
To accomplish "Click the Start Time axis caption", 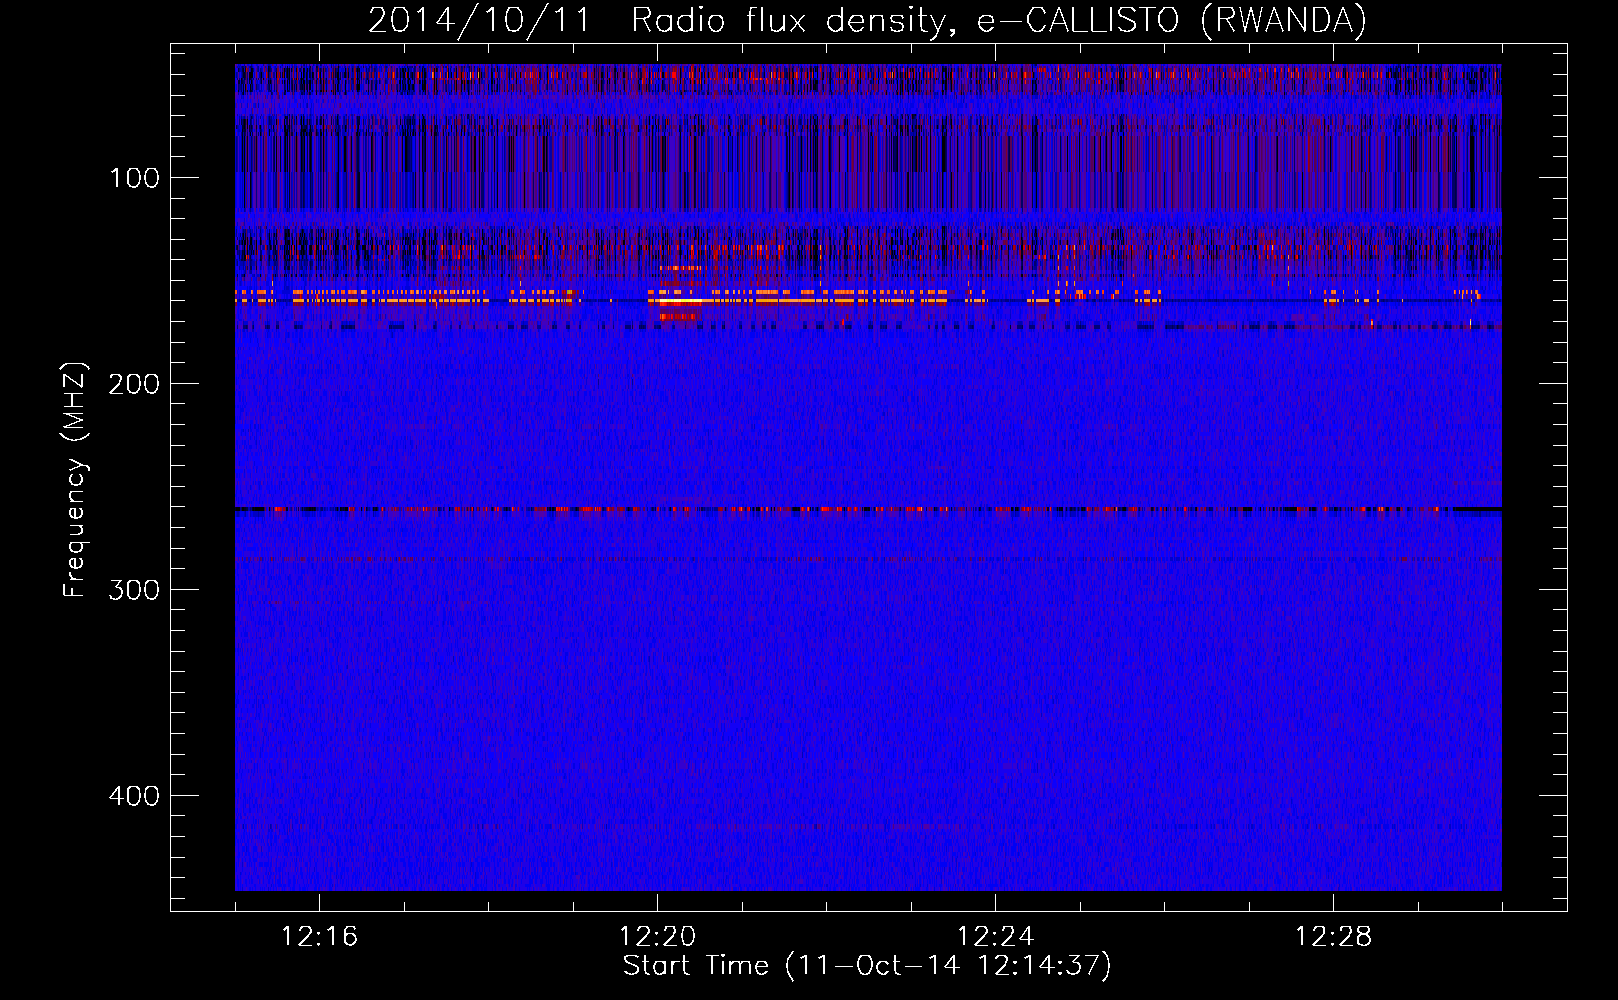I will [x=867, y=966].
